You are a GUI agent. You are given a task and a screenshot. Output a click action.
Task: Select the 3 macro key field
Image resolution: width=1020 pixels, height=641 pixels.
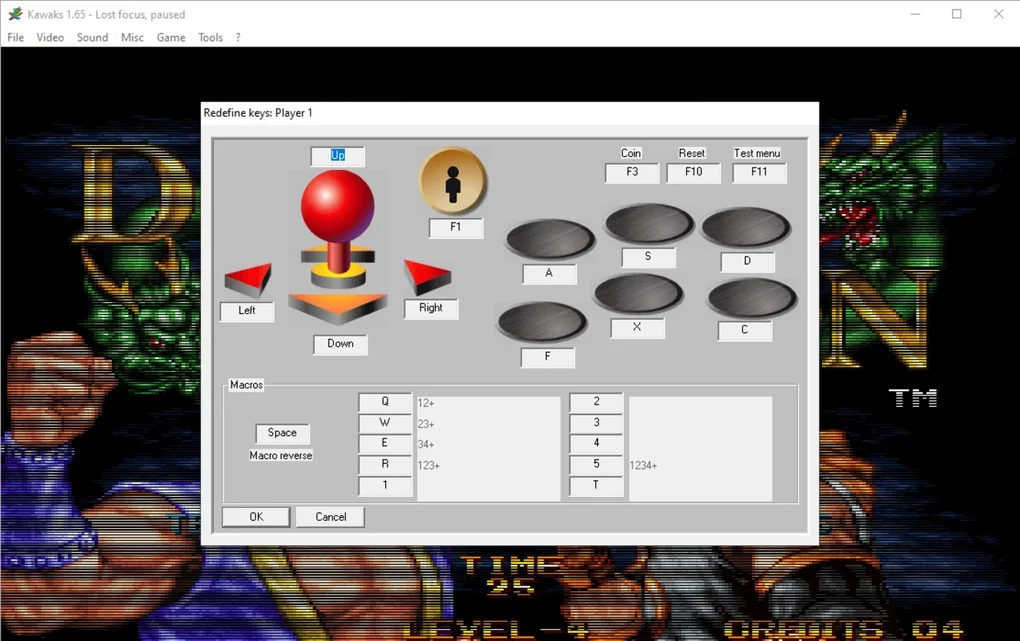point(596,423)
